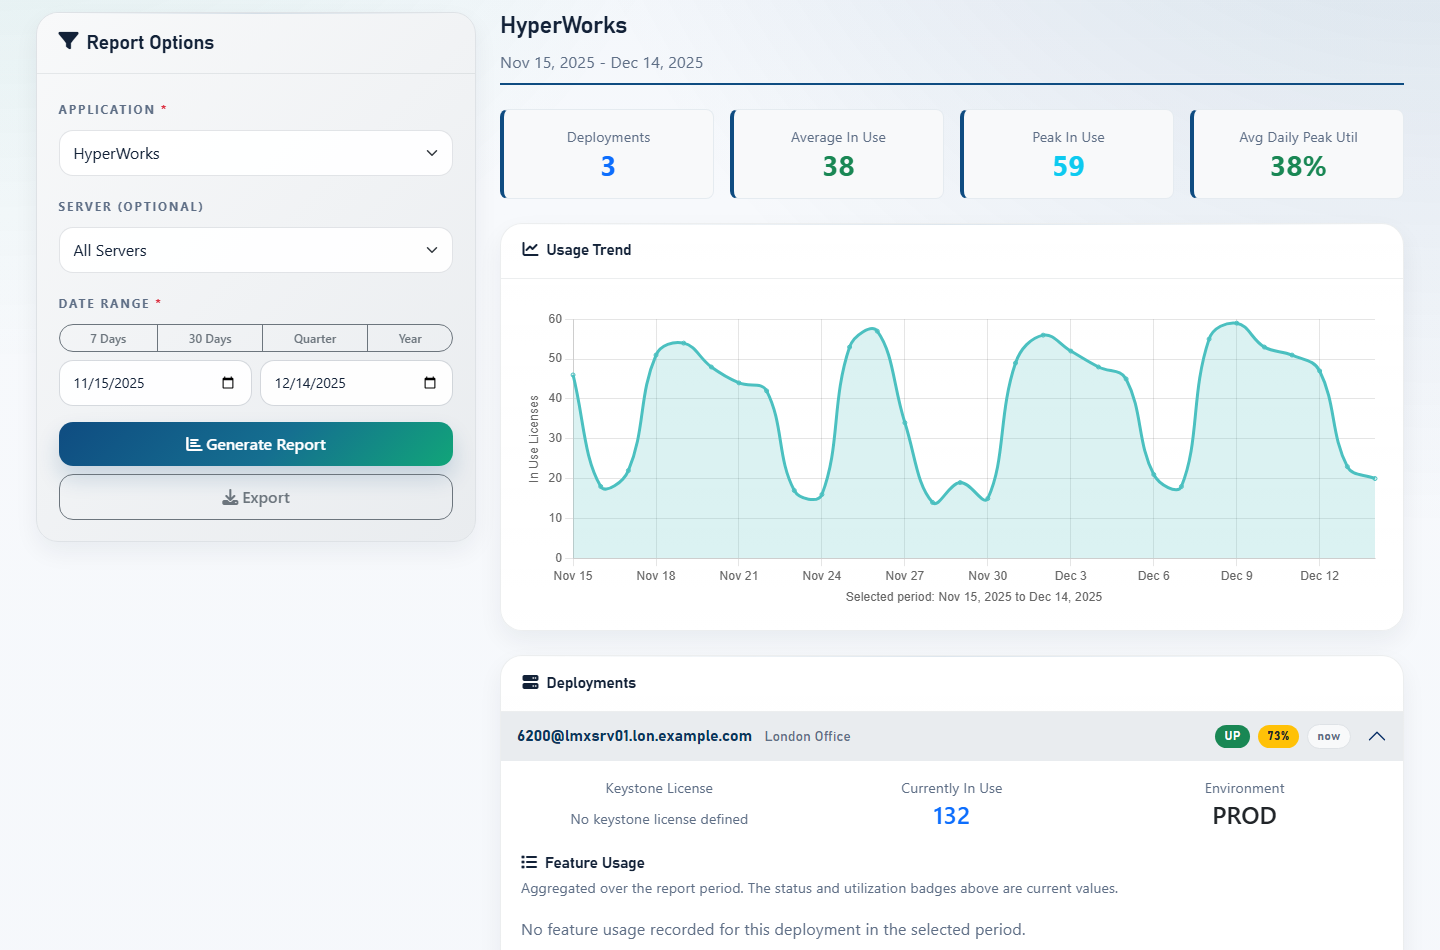The image size is (1440, 950).
Task: Open the All Servers dropdown
Action: tap(256, 250)
